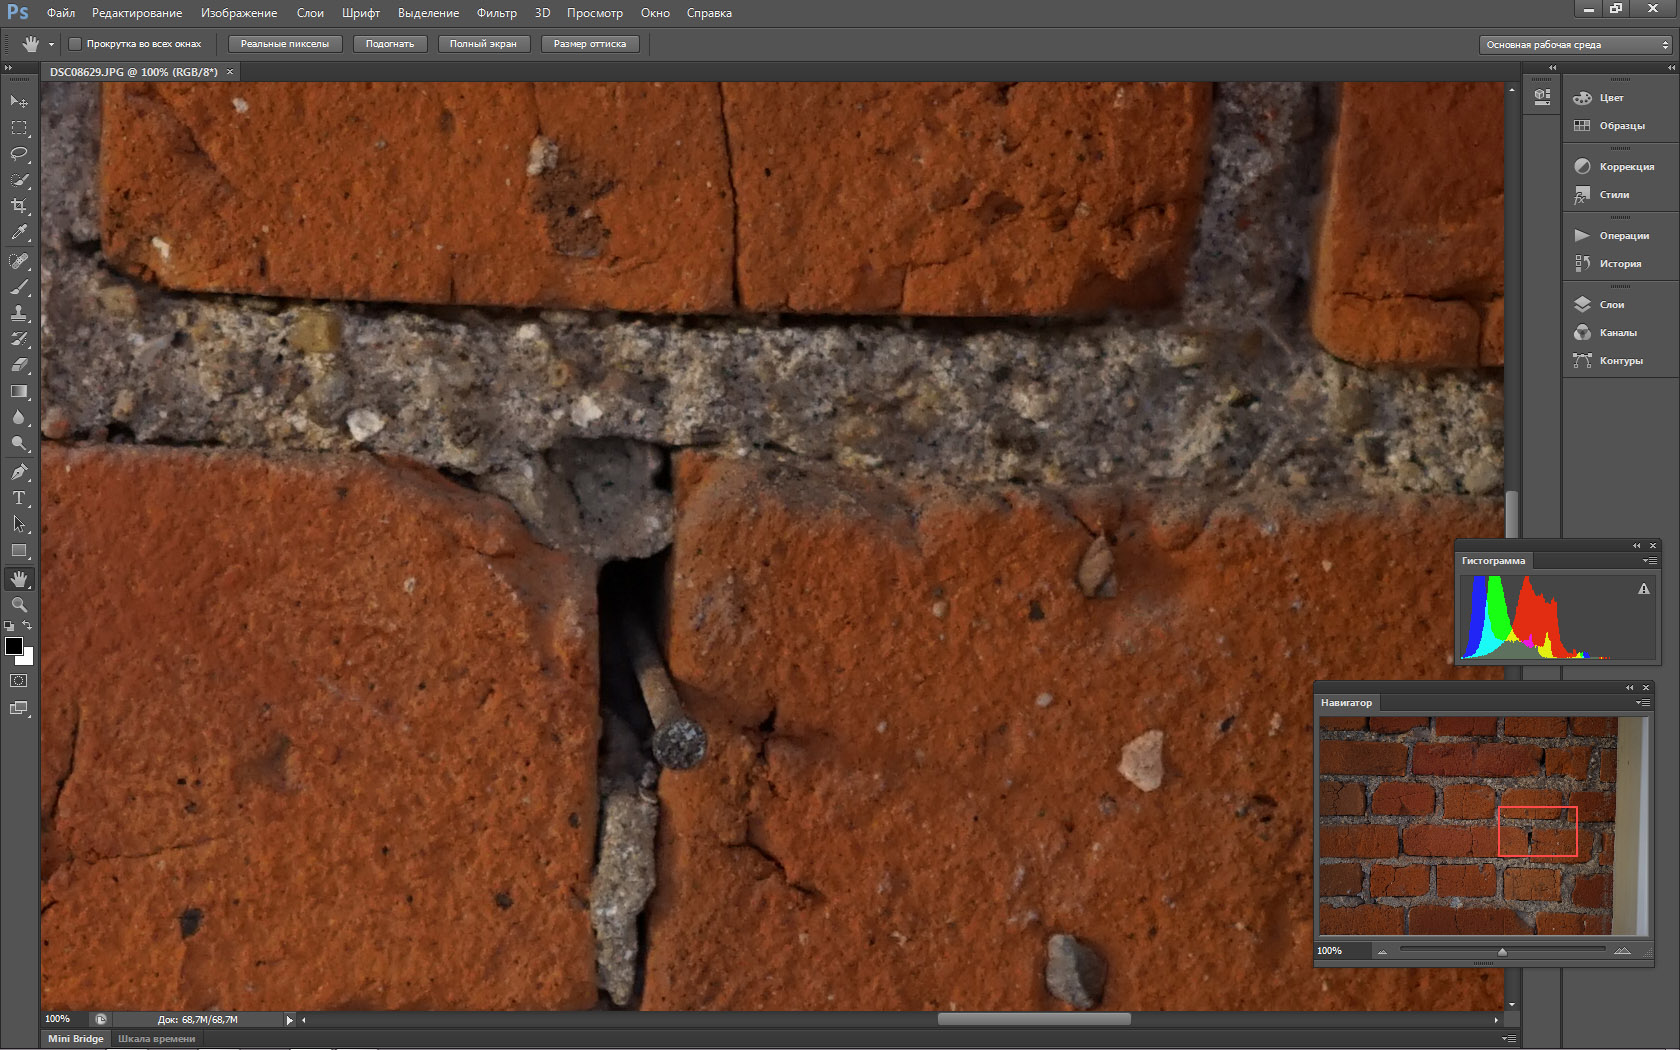Click the Navigator zoom slider handle
The image size is (1680, 1050).
tap(1502, 952)
